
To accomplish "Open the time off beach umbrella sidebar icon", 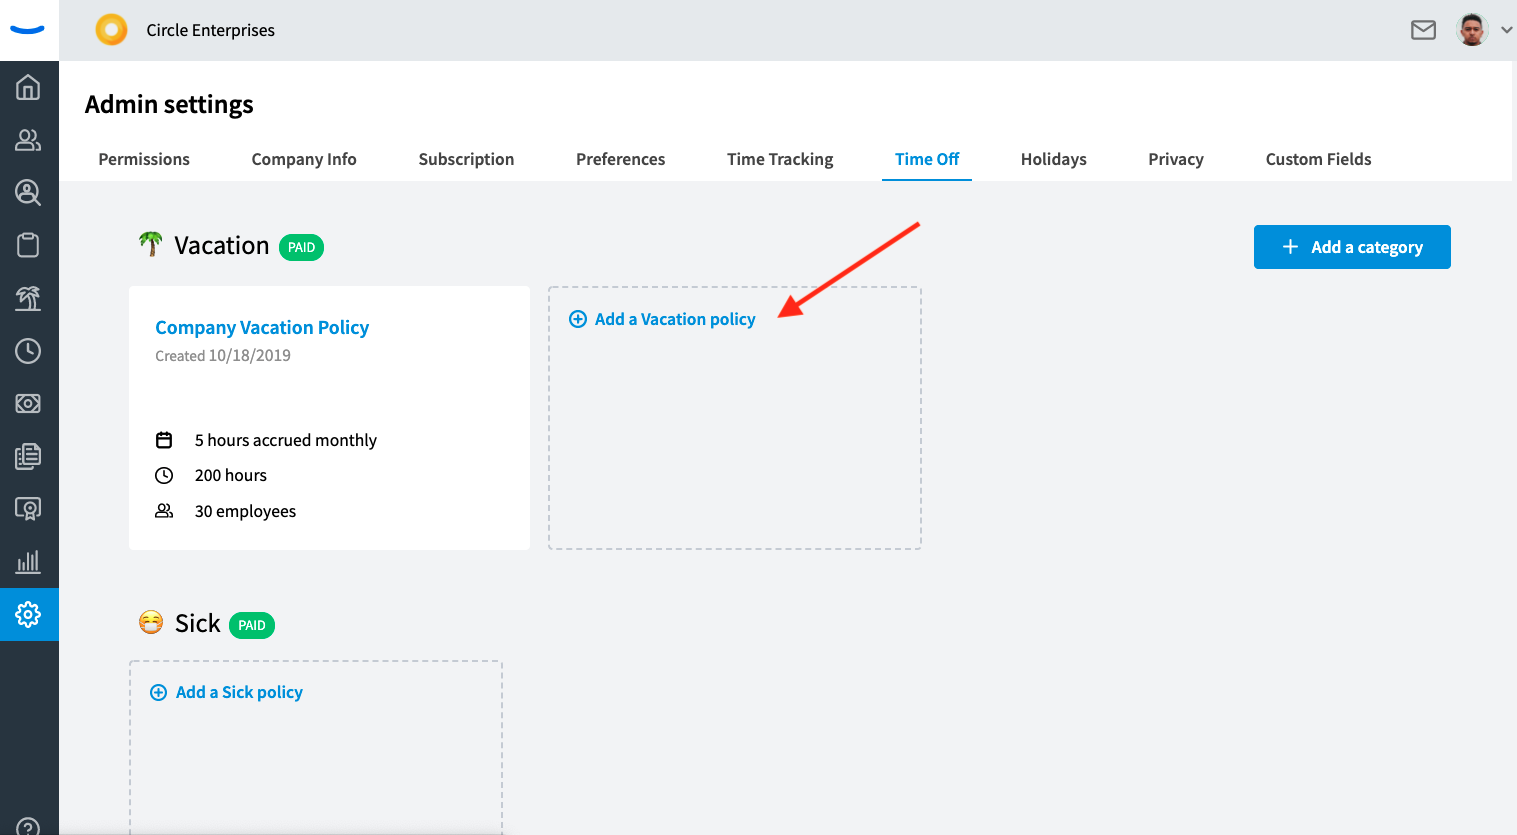I will [28, 298].
